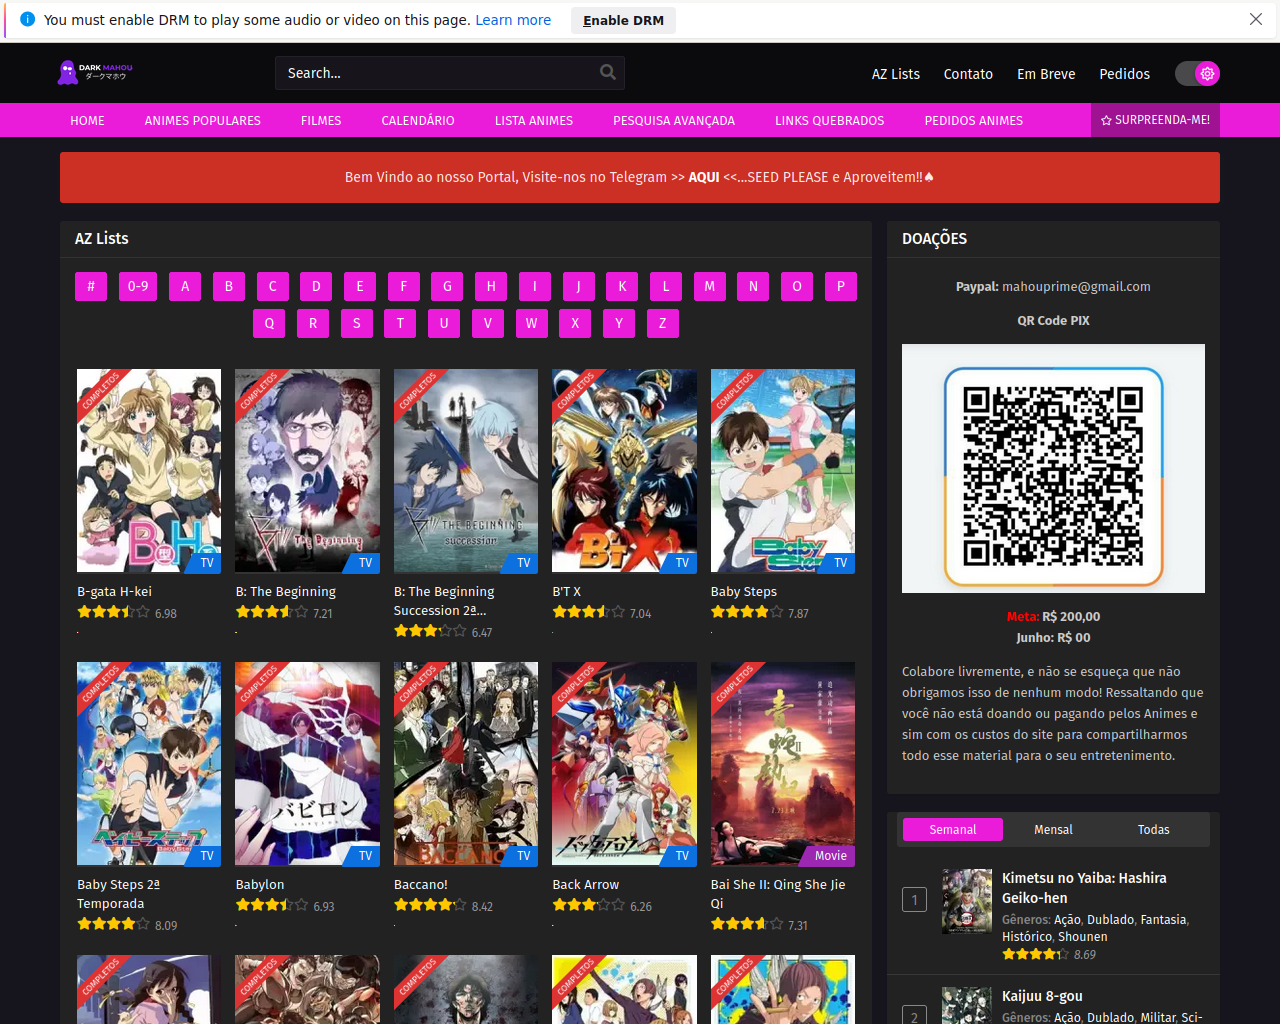The width and height of the screenshot is (1280, 1024).
Task: Click the SURPREENDA-ME! star button
Action: pyautogui.click(x=1155, y=120)
